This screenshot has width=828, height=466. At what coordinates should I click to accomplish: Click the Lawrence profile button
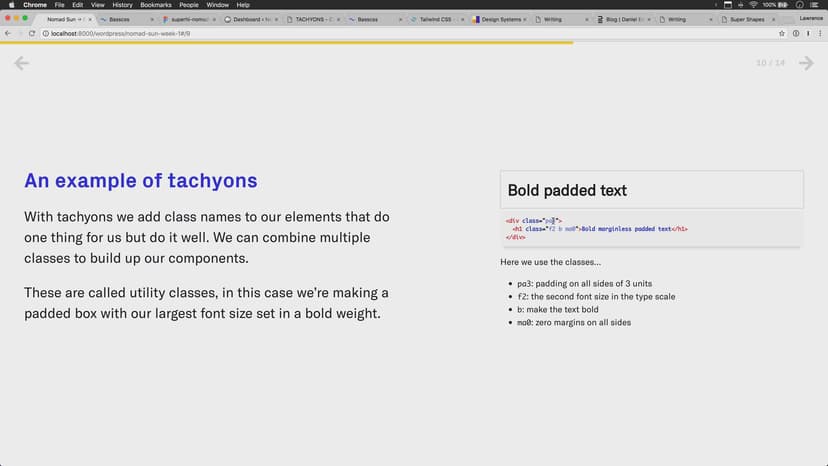pos(809,18)
